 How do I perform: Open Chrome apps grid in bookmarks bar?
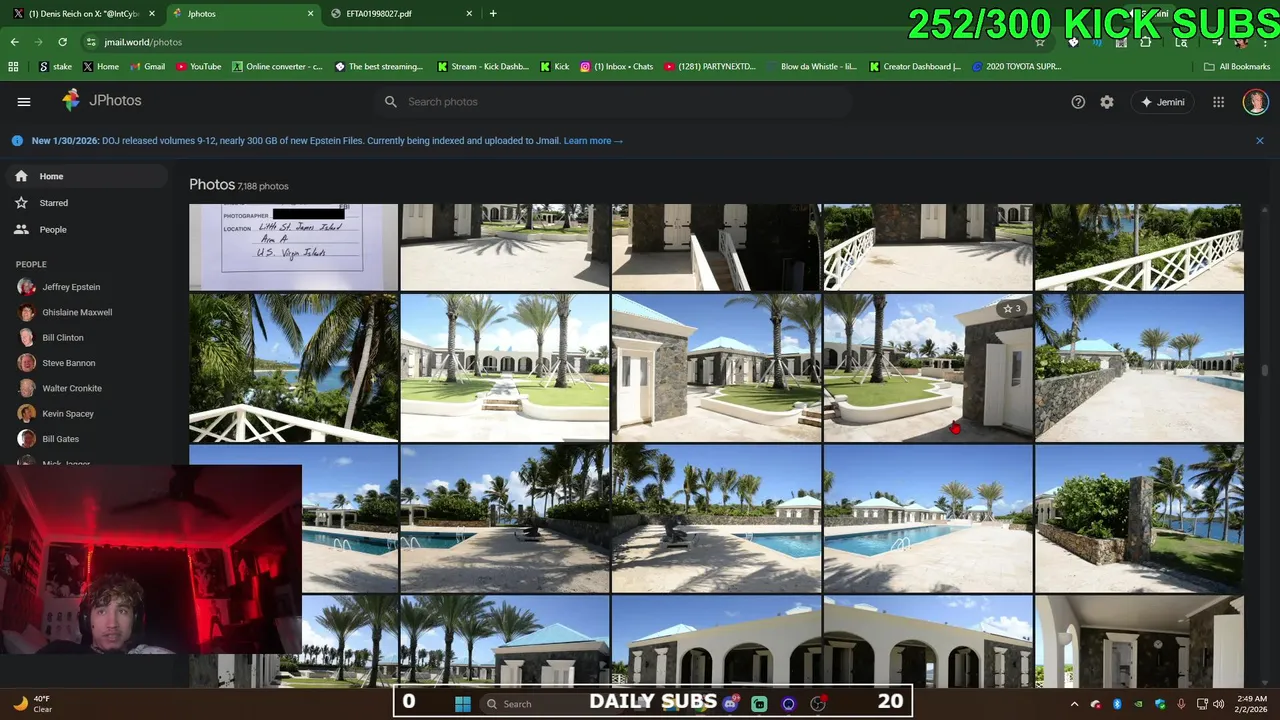(13, 67)
